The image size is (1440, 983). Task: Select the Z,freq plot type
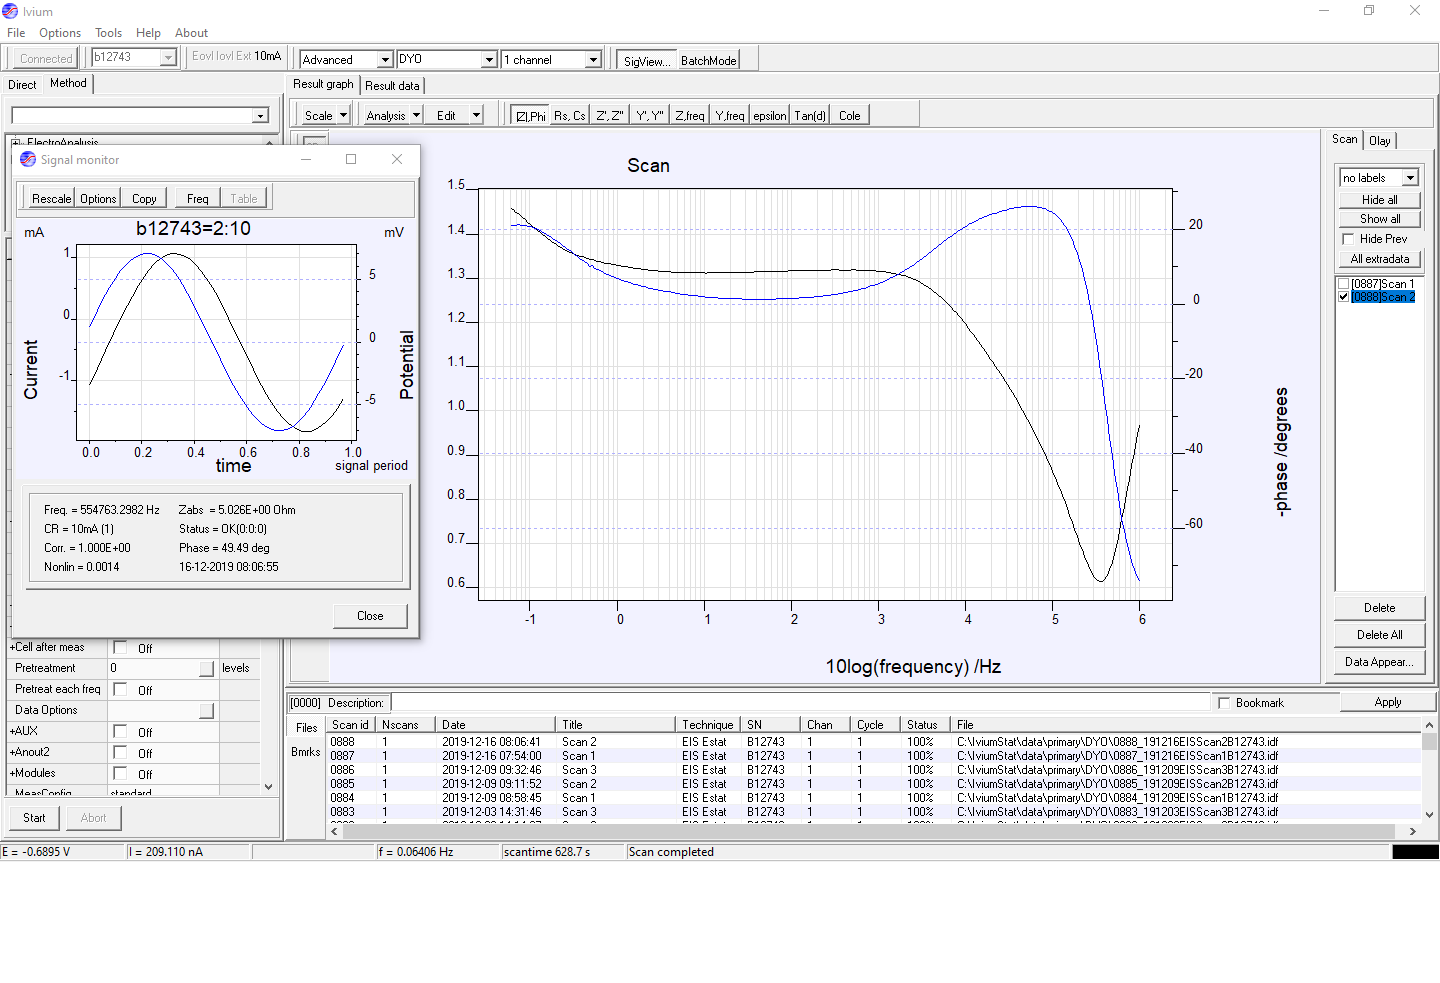tap(690, 116)
